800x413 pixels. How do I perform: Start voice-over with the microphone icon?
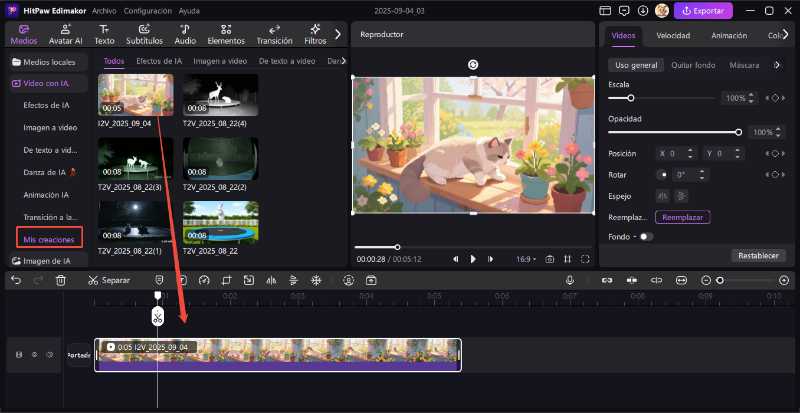[570, 280]
